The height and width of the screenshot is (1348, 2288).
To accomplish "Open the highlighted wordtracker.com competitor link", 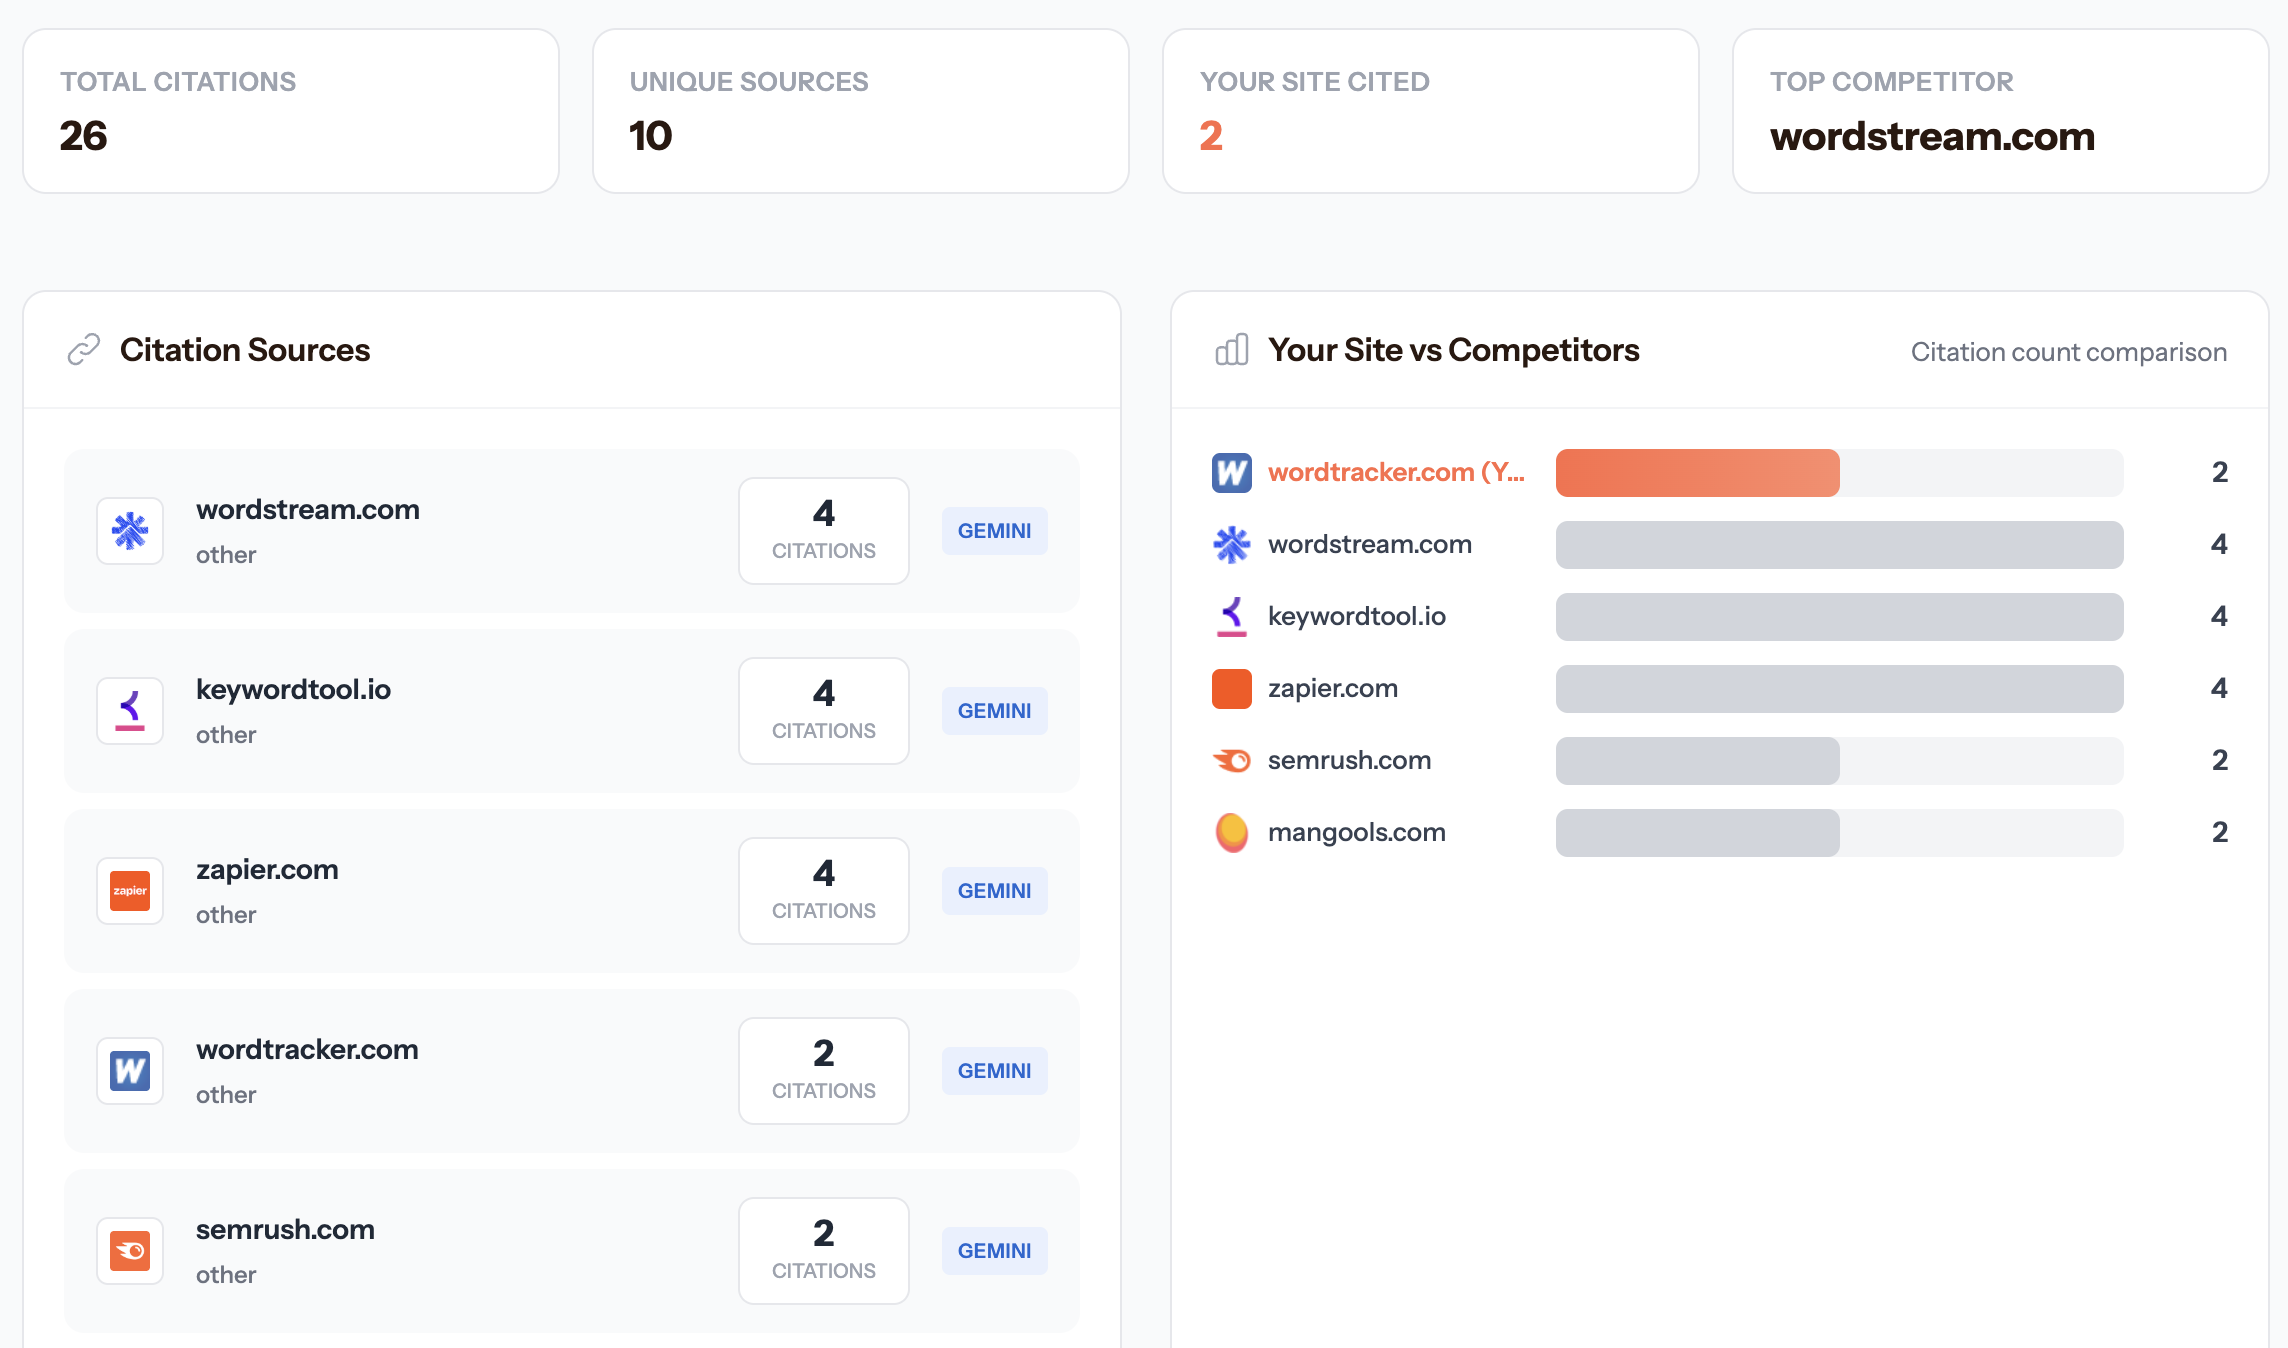I will click(x=1396, y=472).
